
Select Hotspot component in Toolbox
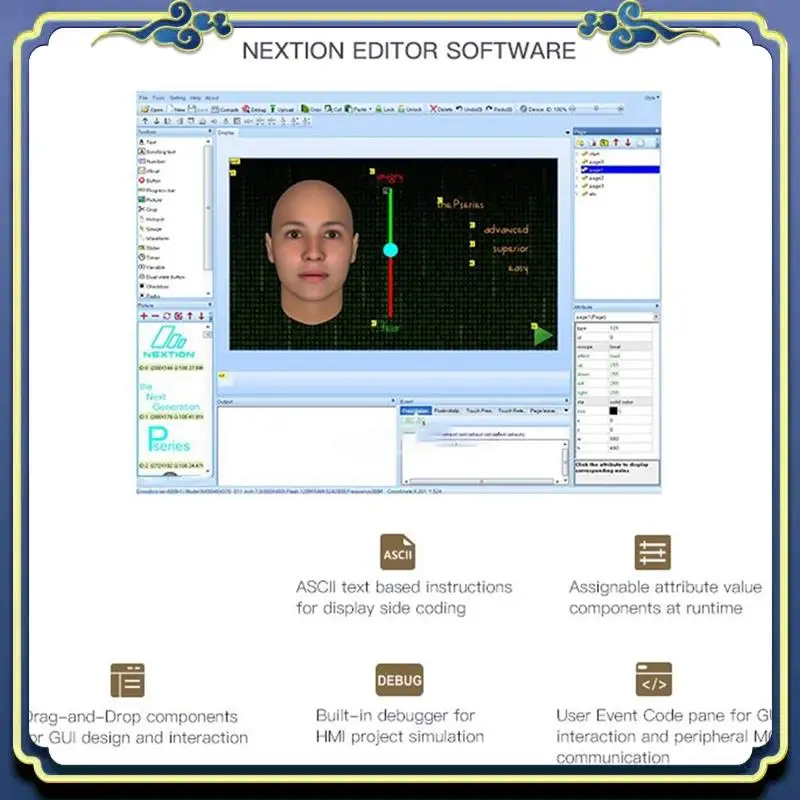(152, 219)
